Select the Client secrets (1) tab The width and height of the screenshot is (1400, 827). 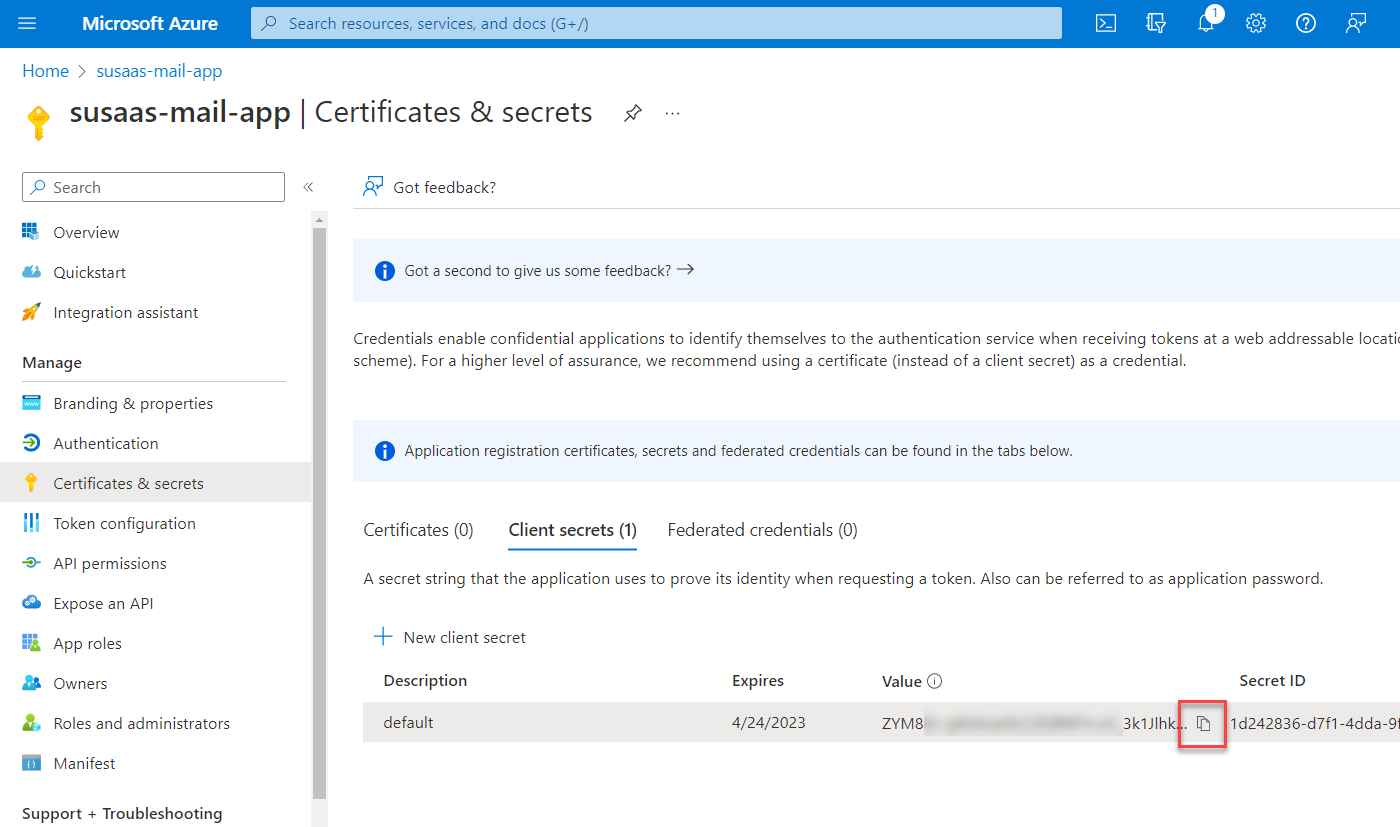pyautogui.click(x=573, y=530)
